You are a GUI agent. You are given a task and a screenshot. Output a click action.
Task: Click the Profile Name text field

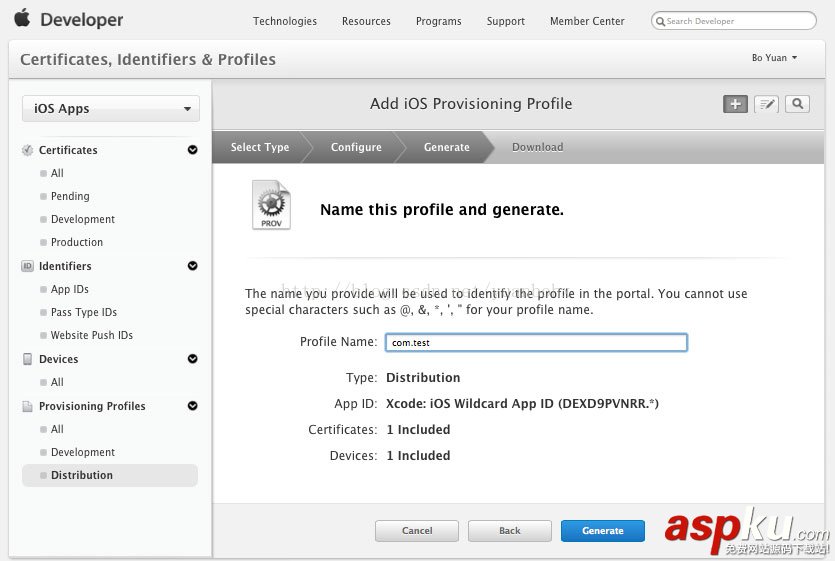(x=536, y=342)
